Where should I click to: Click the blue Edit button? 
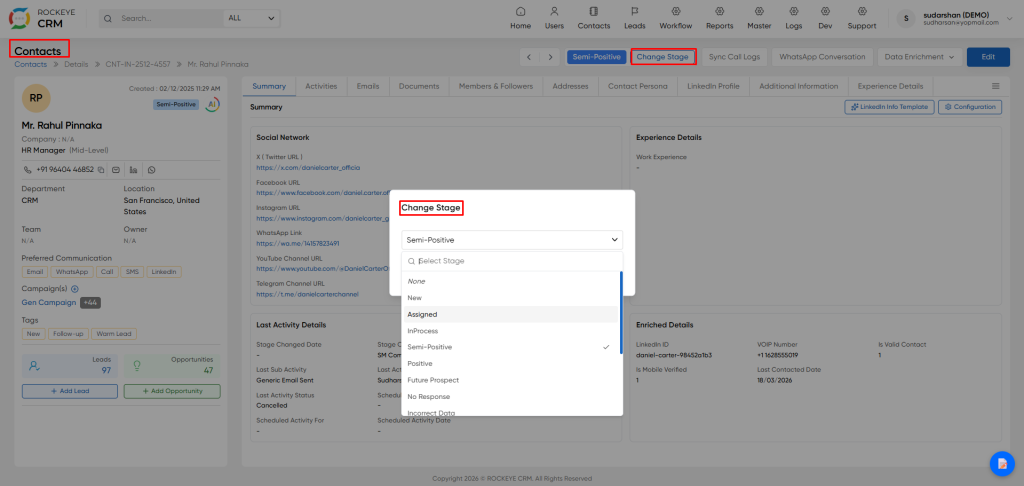point(988,57)
